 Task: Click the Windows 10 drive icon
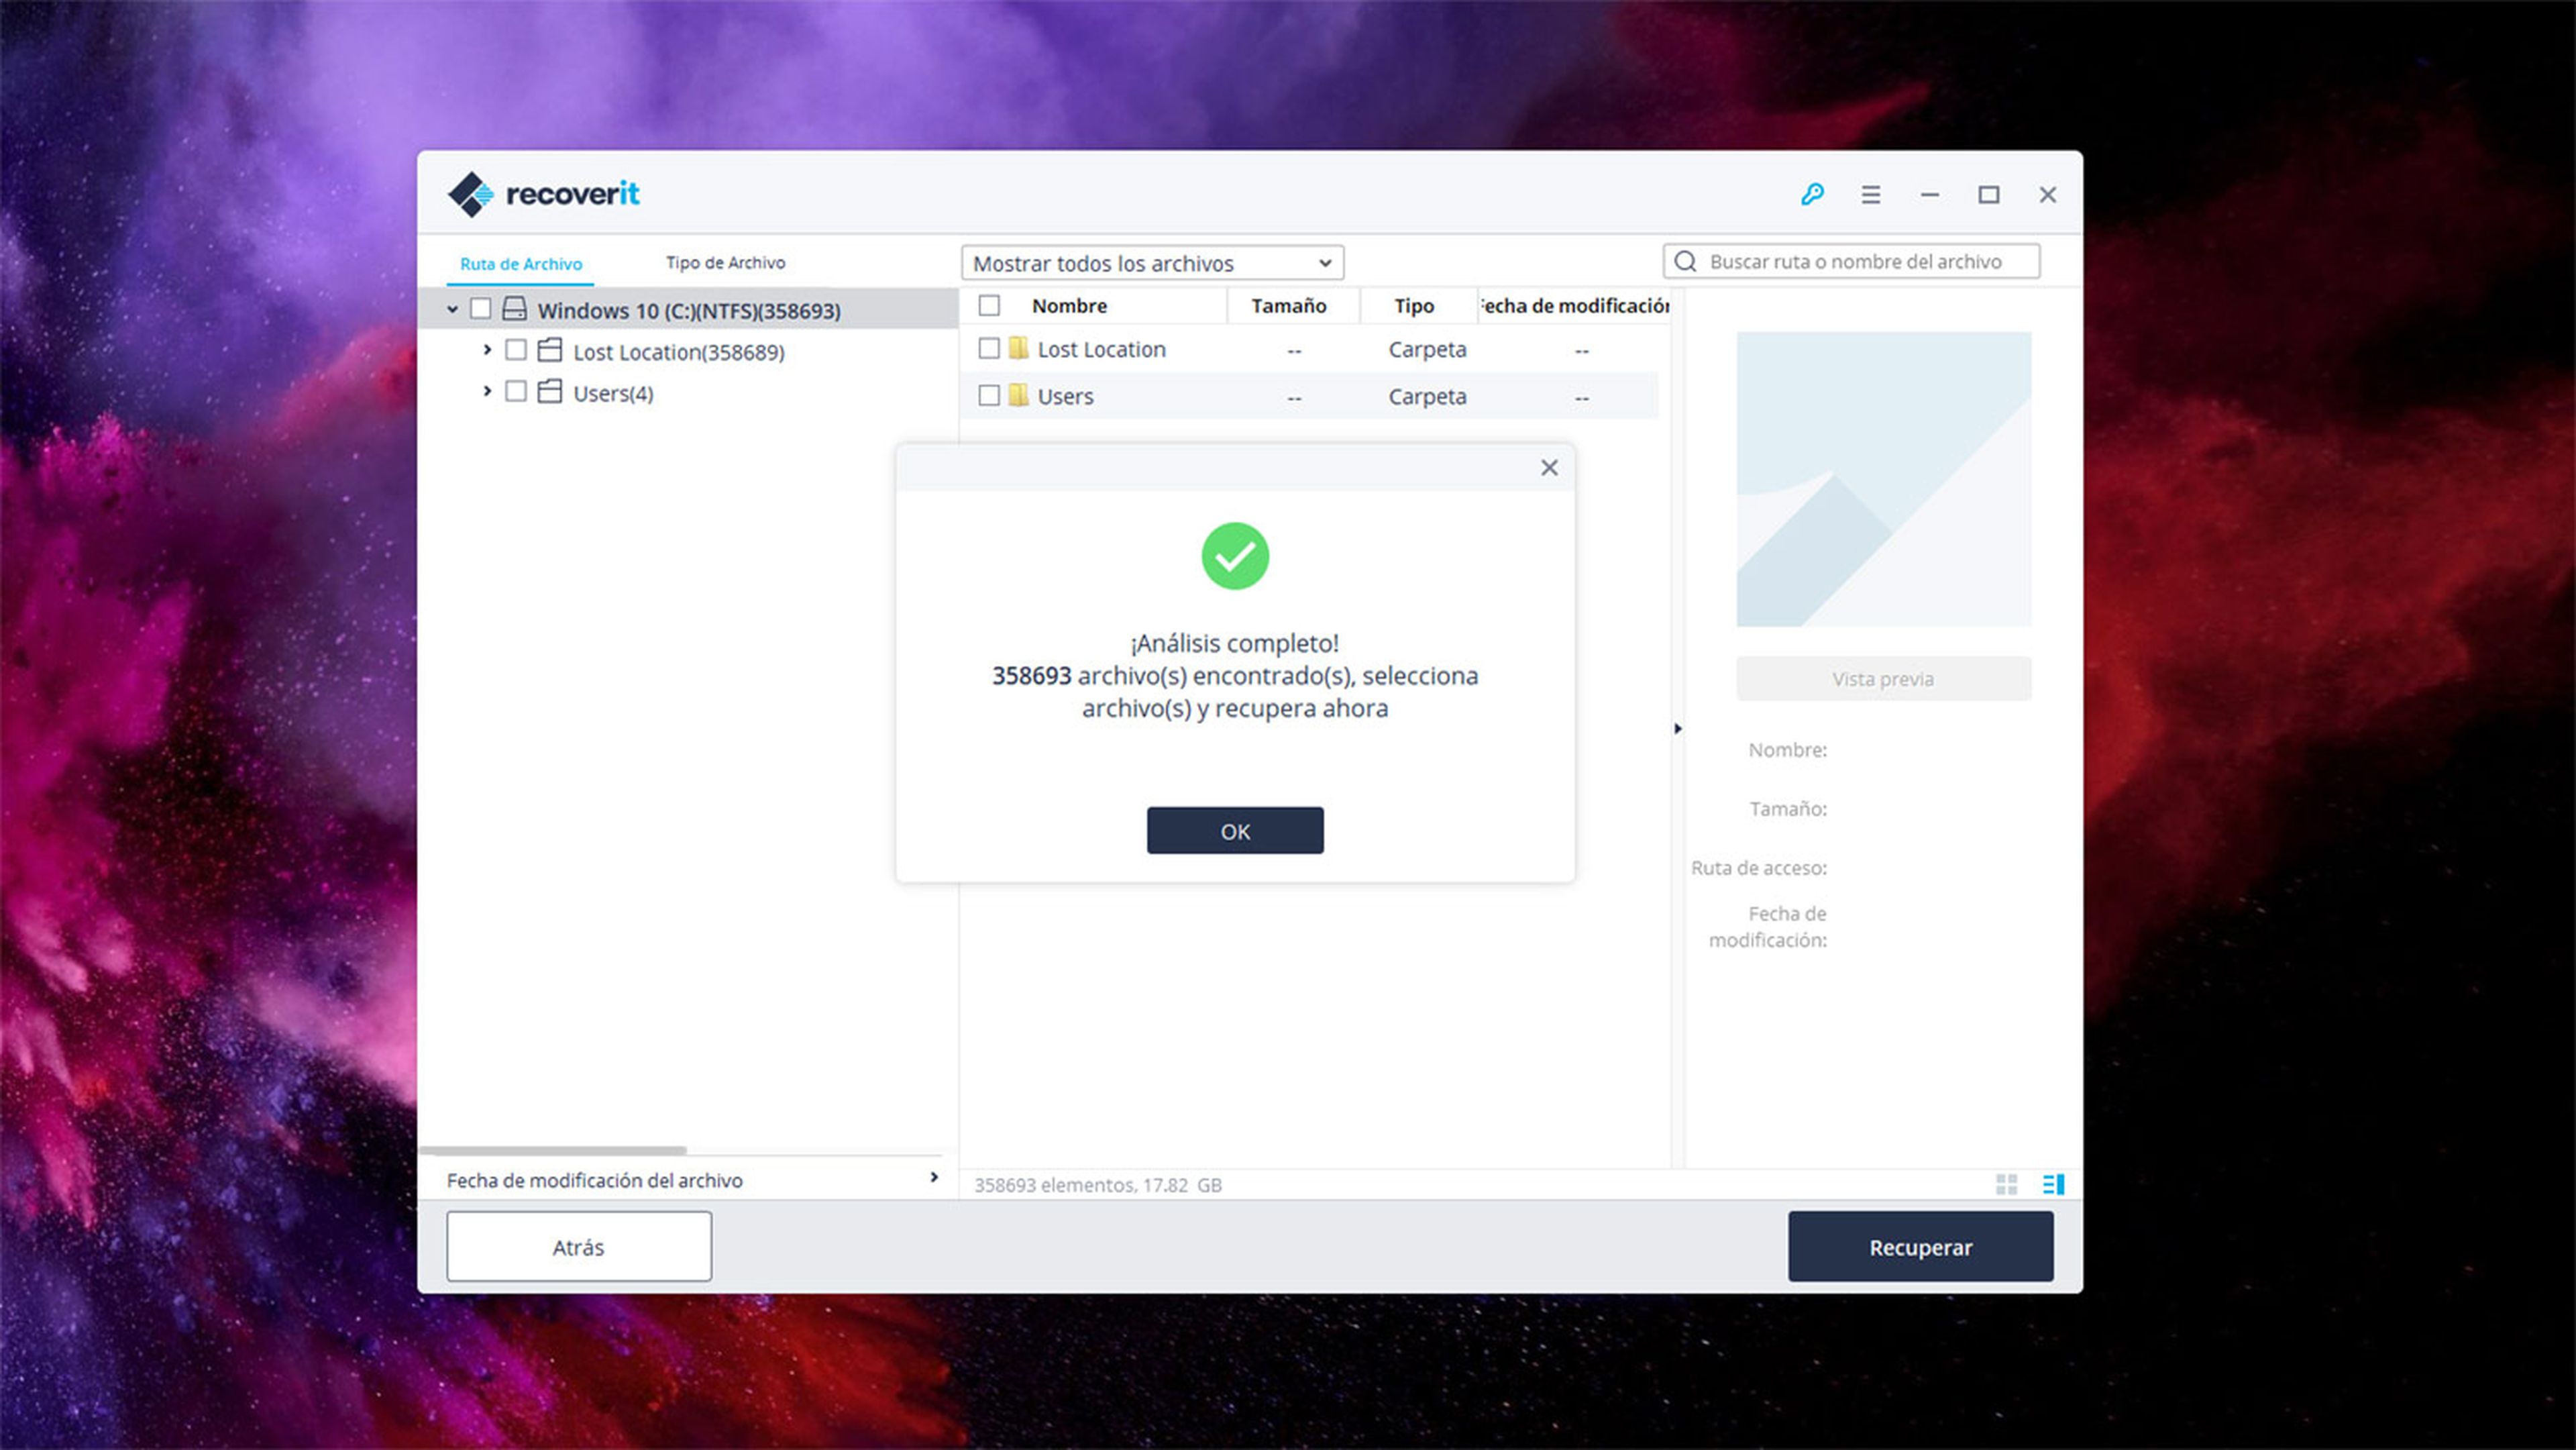[514, 308]
